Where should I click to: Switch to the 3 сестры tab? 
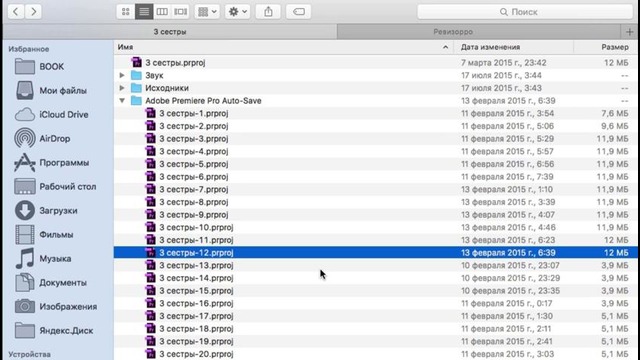click(170, 32)
